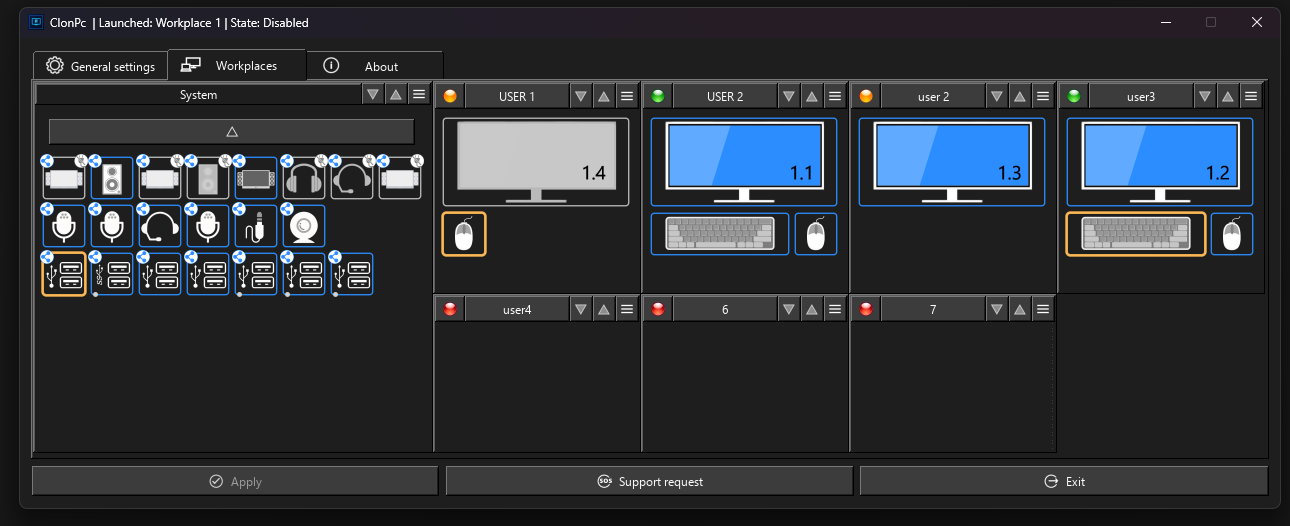
Task: Click the Support request button
Action: point(649,481)
